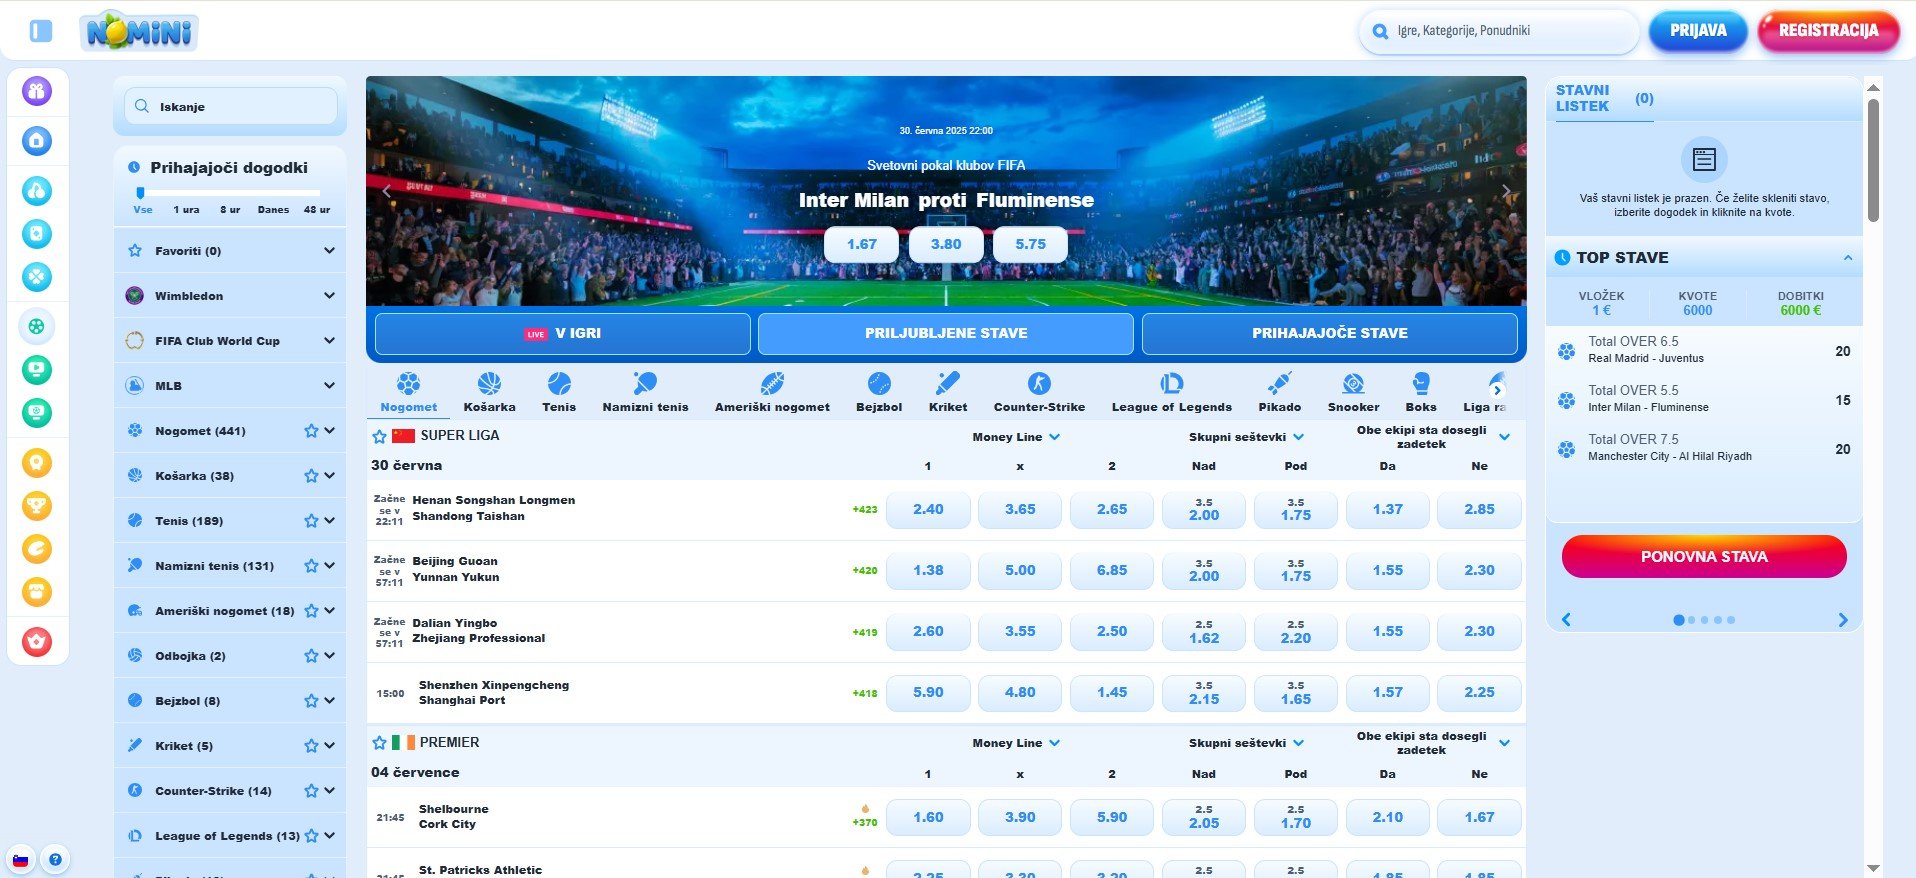Focus the Iskanje search field

pyautogui.click(x=231, y=106)
